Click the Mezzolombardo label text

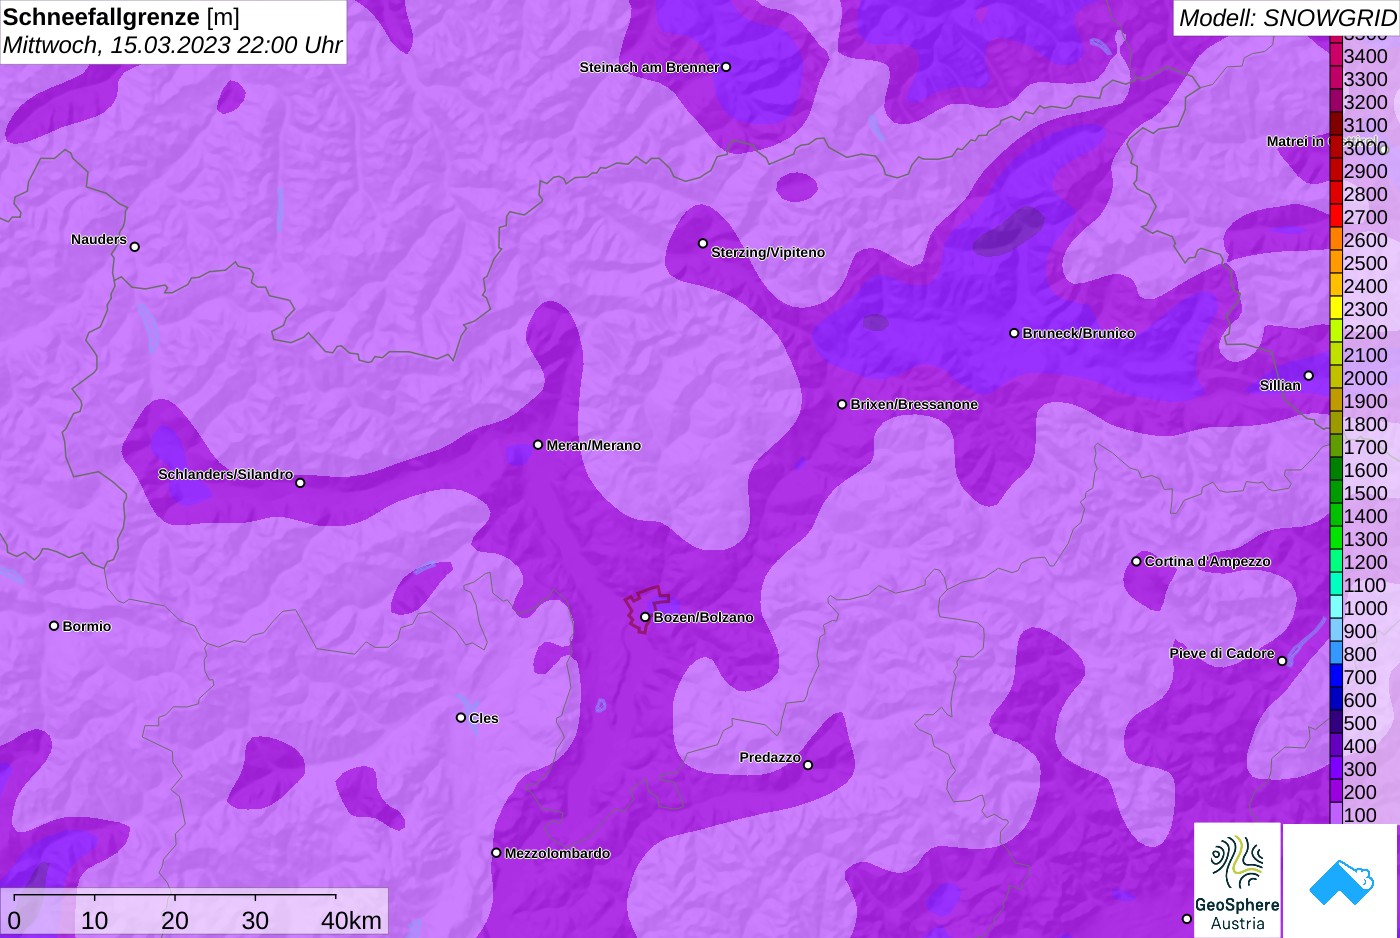coord(557,853)
